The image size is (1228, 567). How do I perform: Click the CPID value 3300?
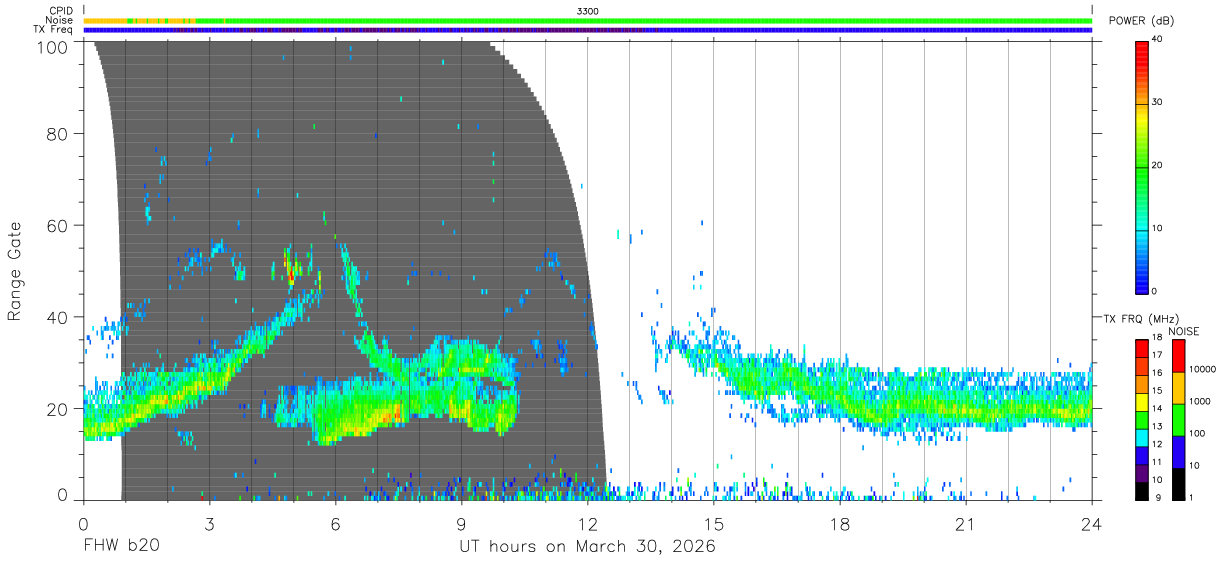point(588,11)
